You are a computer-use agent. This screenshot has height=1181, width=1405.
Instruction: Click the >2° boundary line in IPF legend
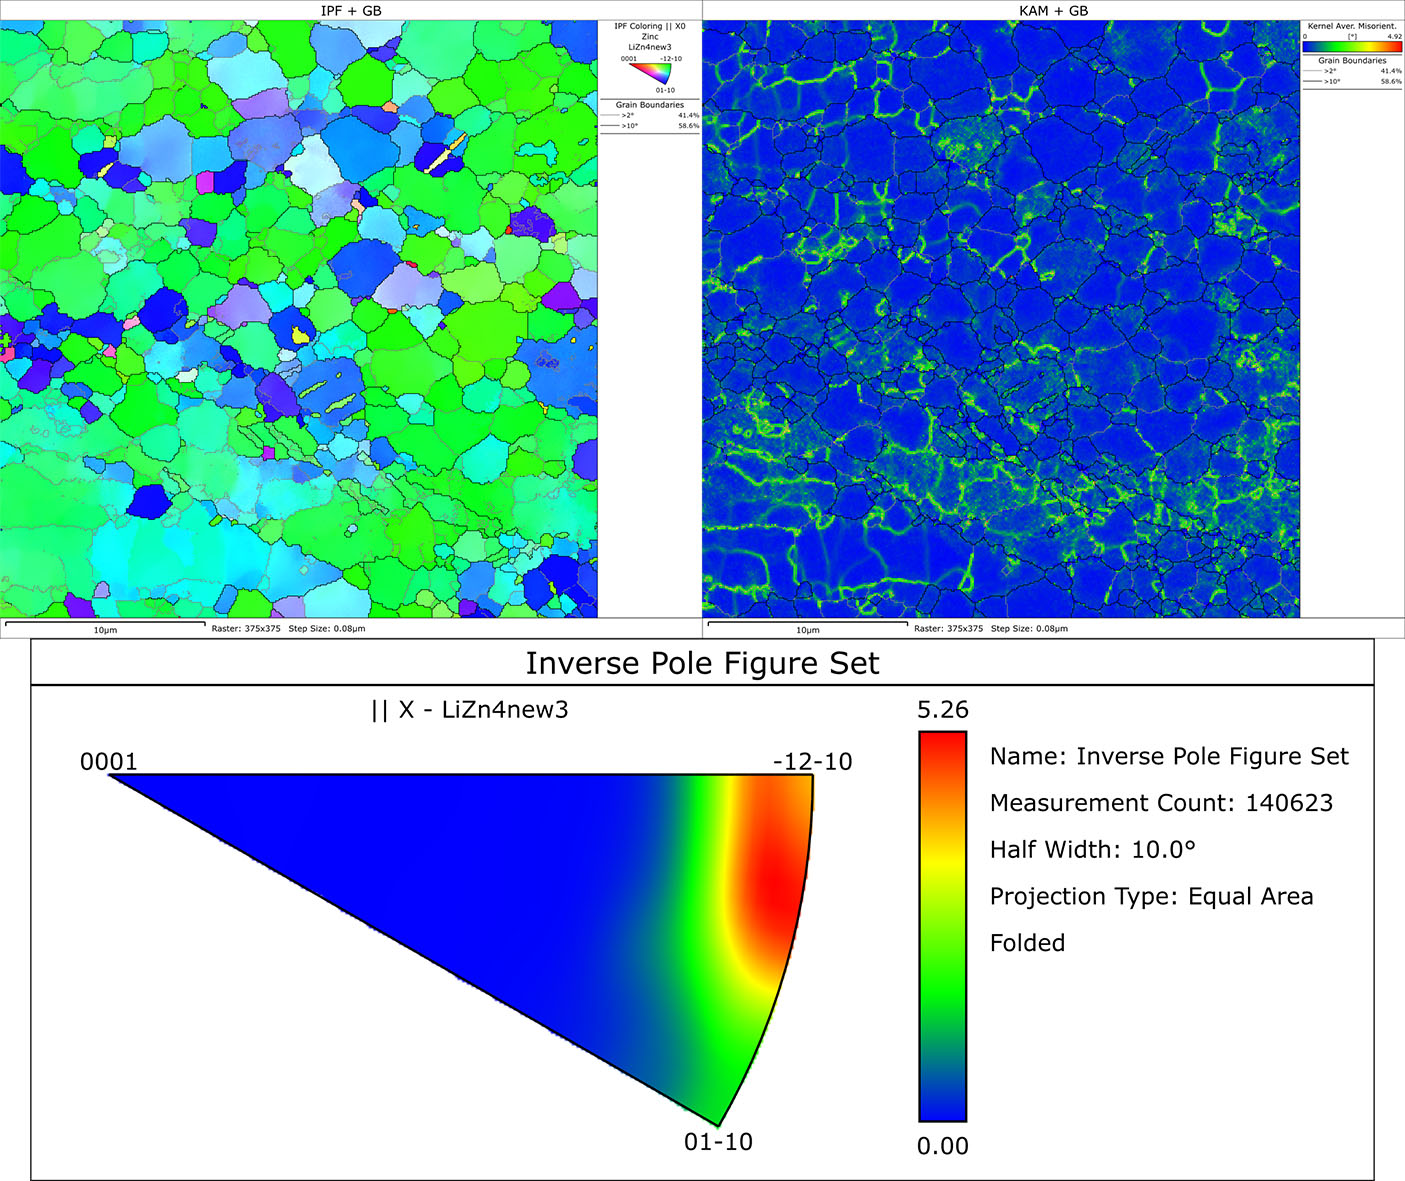click(612, 116)
